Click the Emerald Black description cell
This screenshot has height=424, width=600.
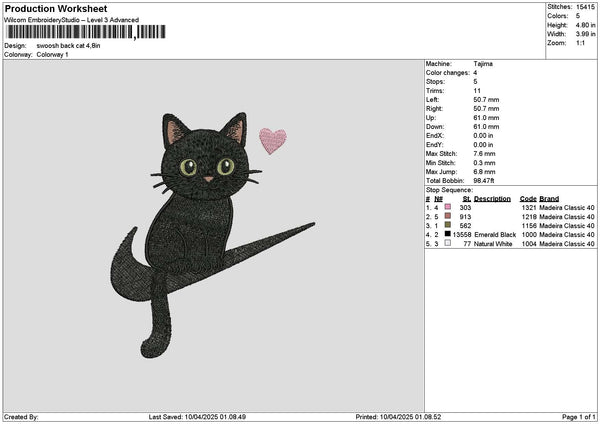coord(495,235)
